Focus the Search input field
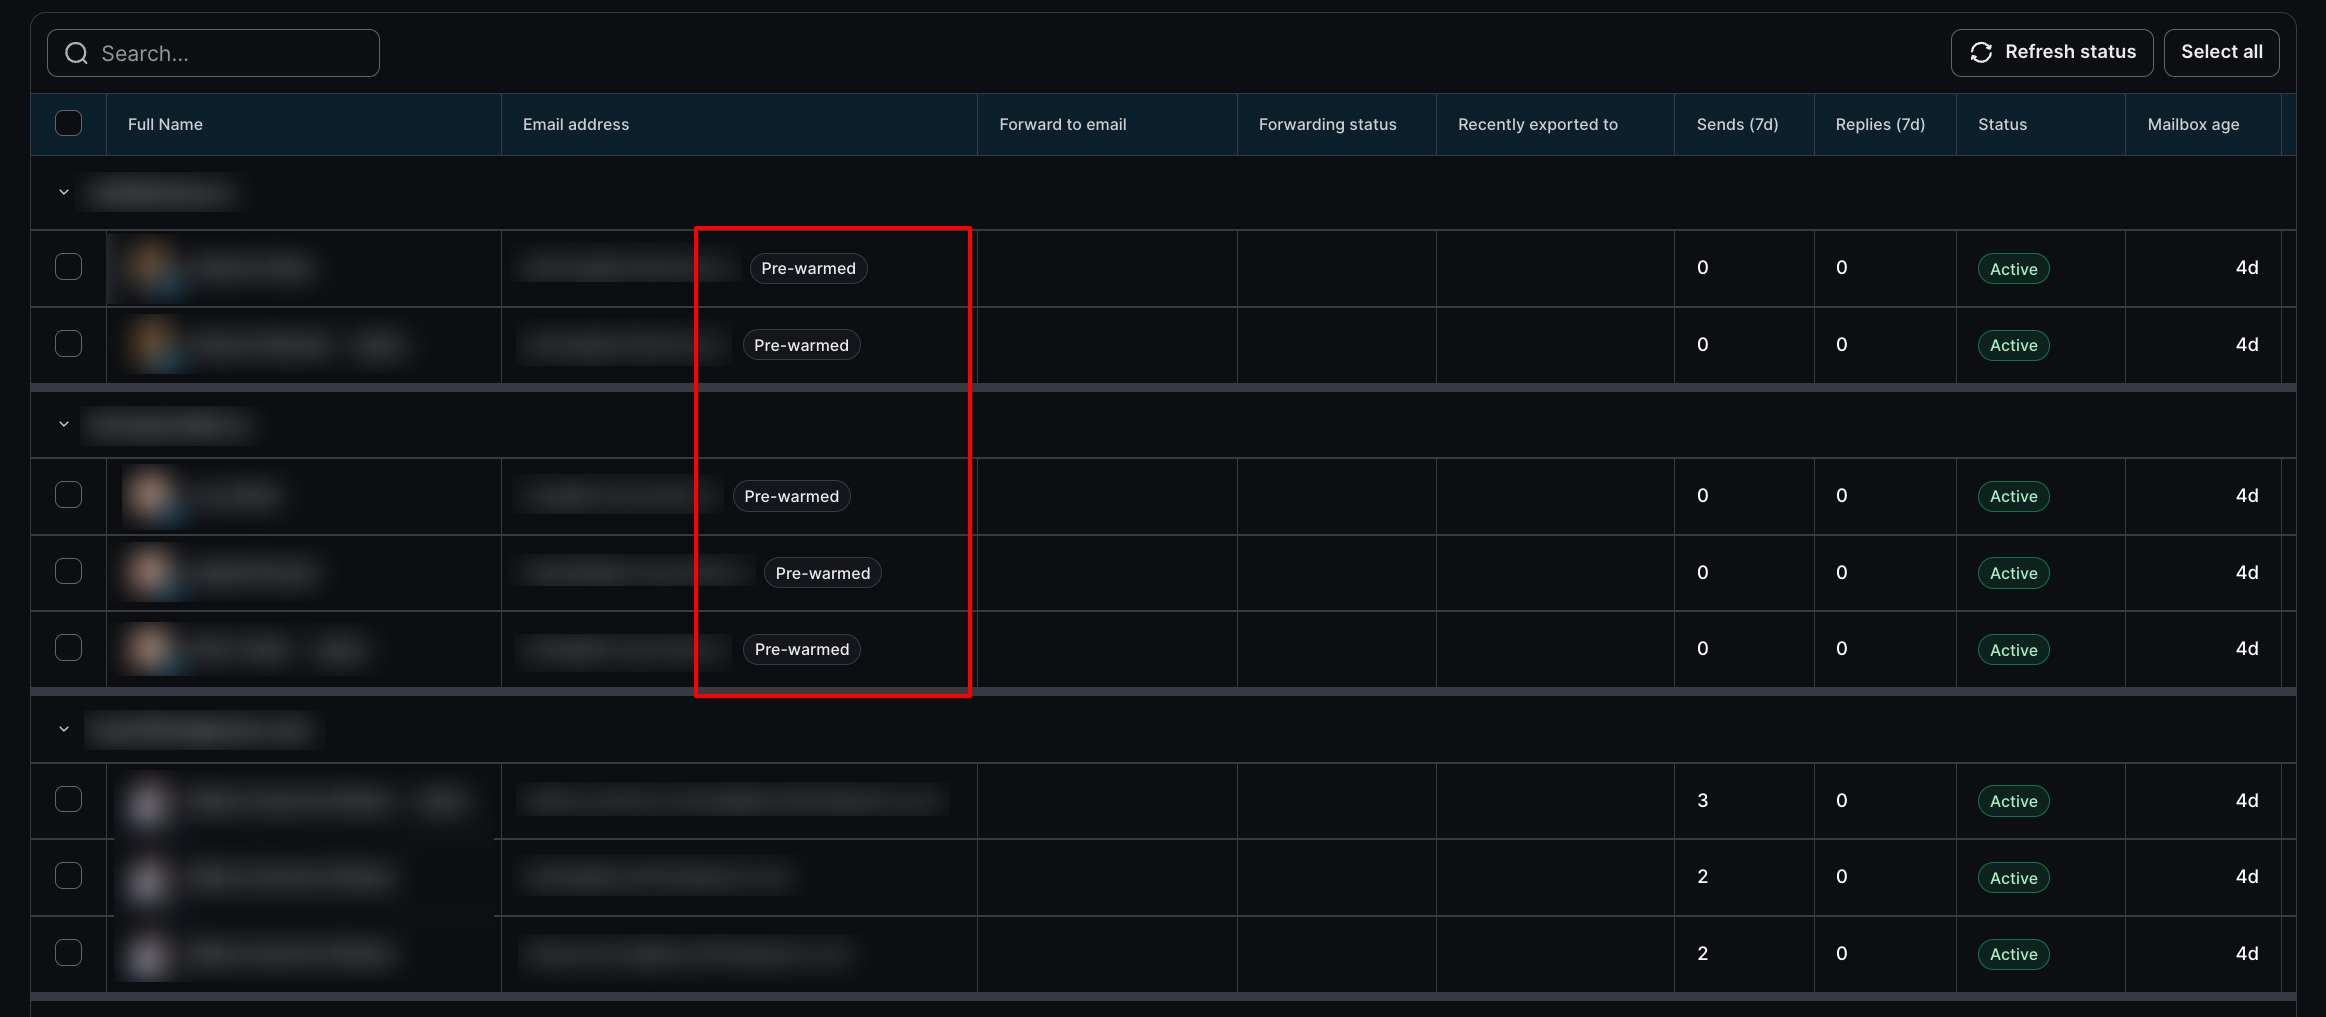Image resolution: width=2326 pixels, height=1017 pixels. [213, 53]
